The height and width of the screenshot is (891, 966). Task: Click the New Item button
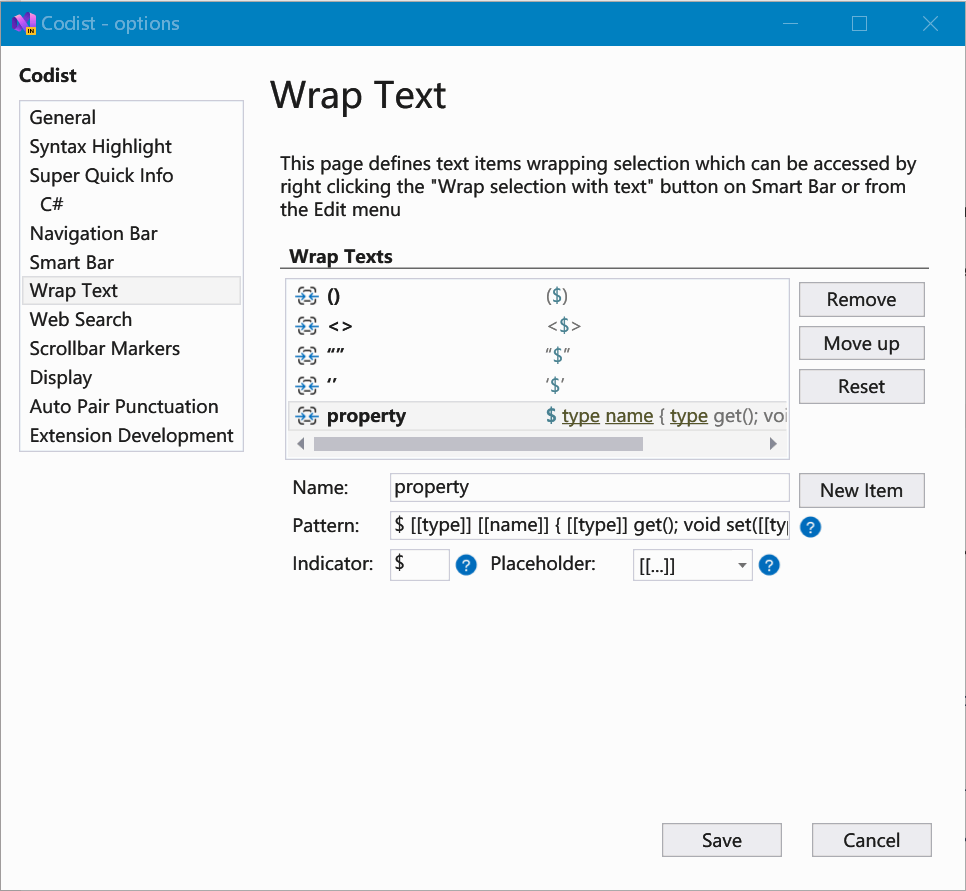pyautogui.click(x=861, y=490)
